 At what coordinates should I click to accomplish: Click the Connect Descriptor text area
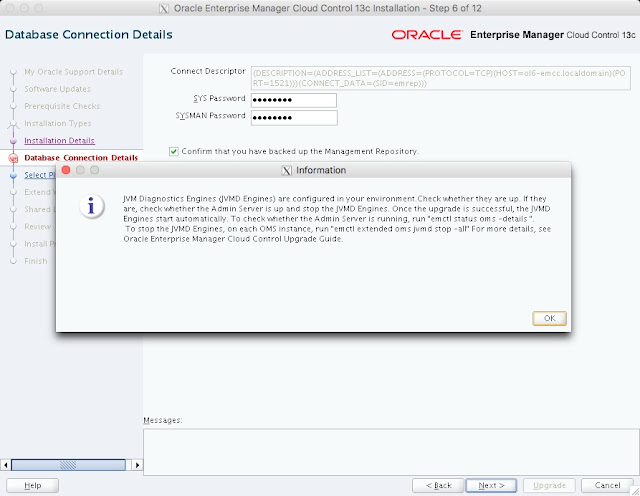pos(441,78)
